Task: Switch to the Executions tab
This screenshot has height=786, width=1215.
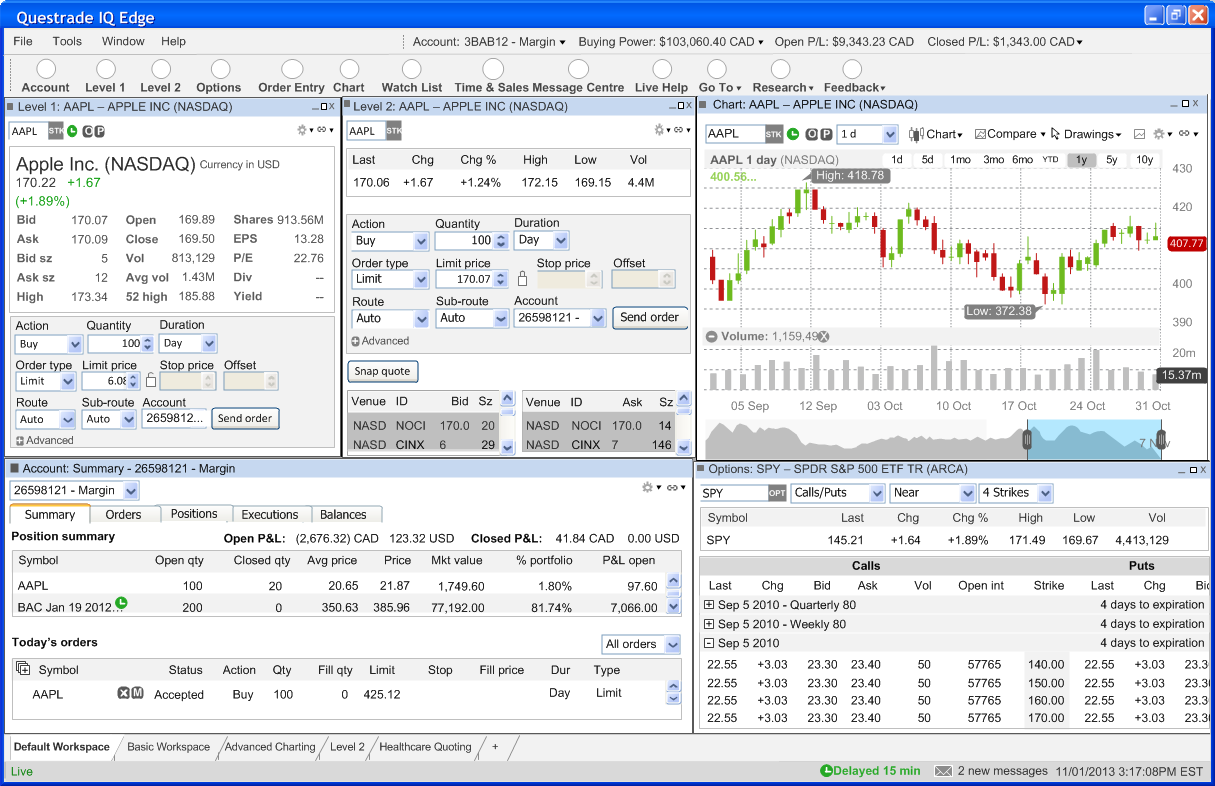Action: pos(270,514)
